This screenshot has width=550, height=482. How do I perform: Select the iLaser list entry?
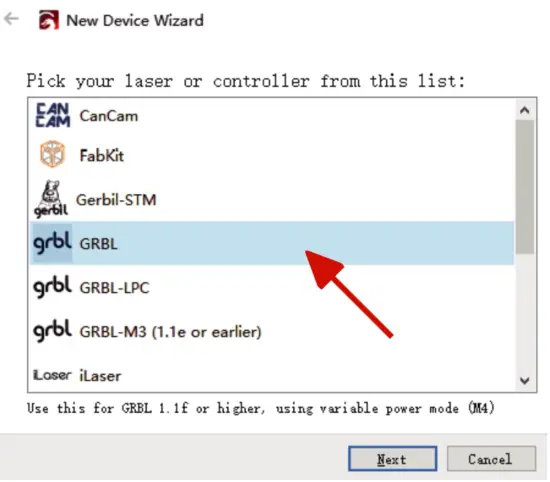[x=272, y=373]
